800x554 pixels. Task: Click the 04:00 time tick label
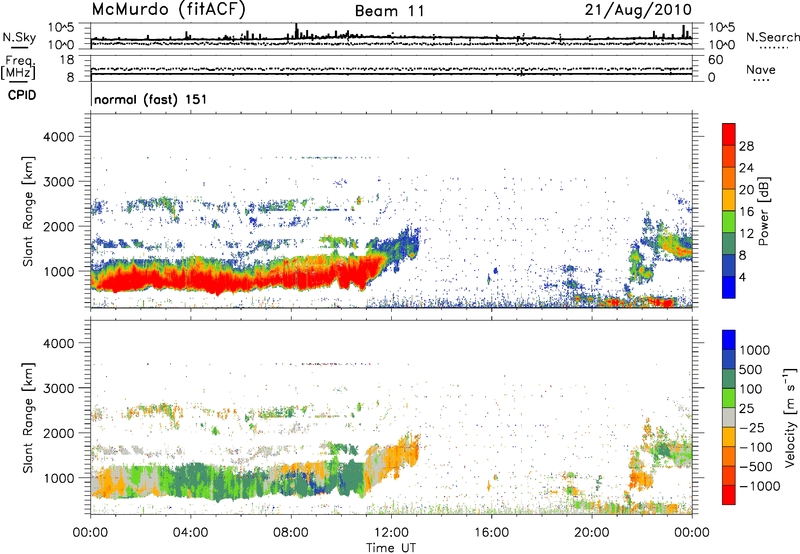[191, 533]
